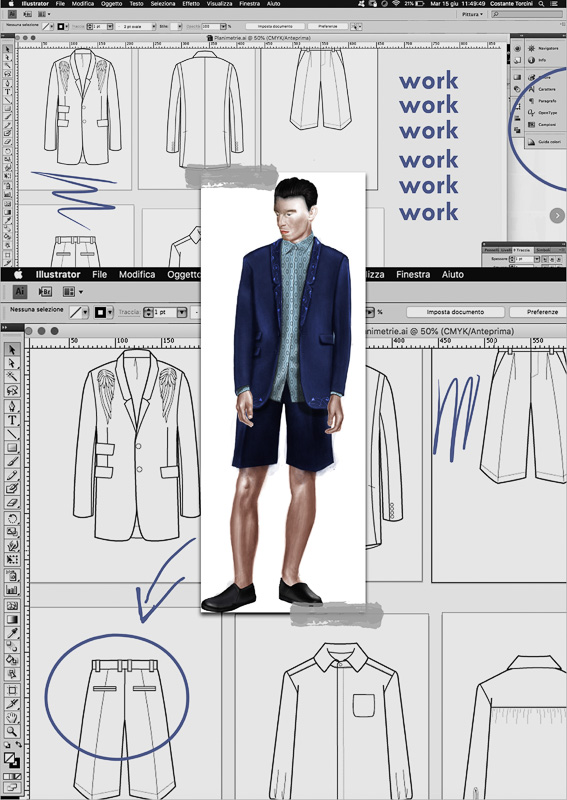Open the Aiuto menu in larger menu bar
The height and width of the screenshot is (800, 567).
click(x=453, y=274)
